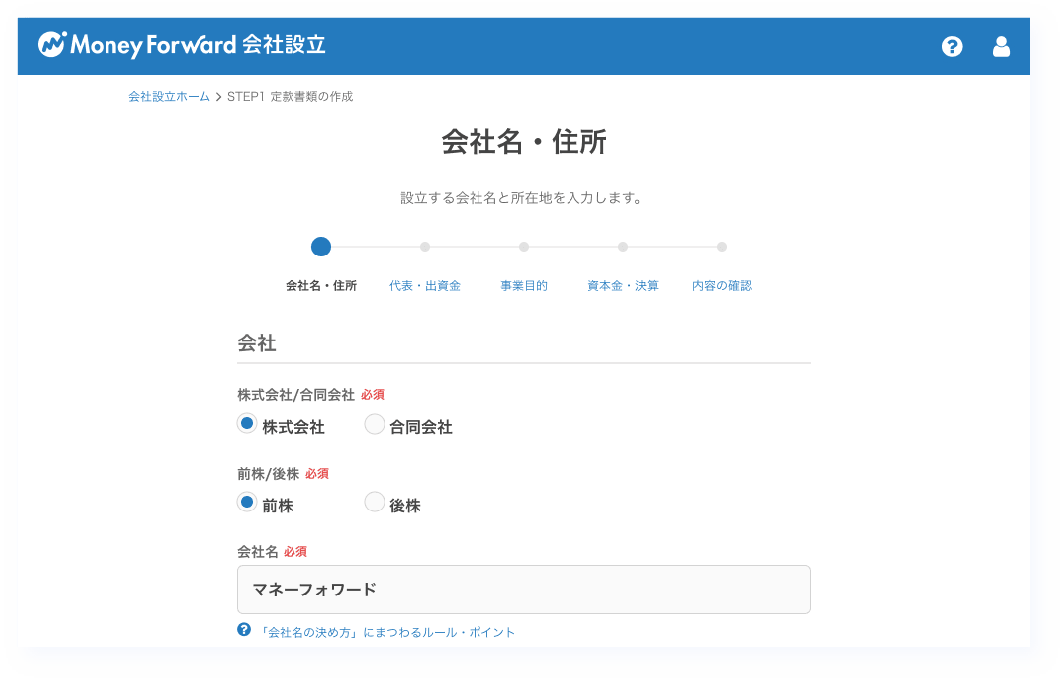The image size is (1062, 680).
Task: Click the second progress dot above 代表・出資金
Action: [425, 247]
